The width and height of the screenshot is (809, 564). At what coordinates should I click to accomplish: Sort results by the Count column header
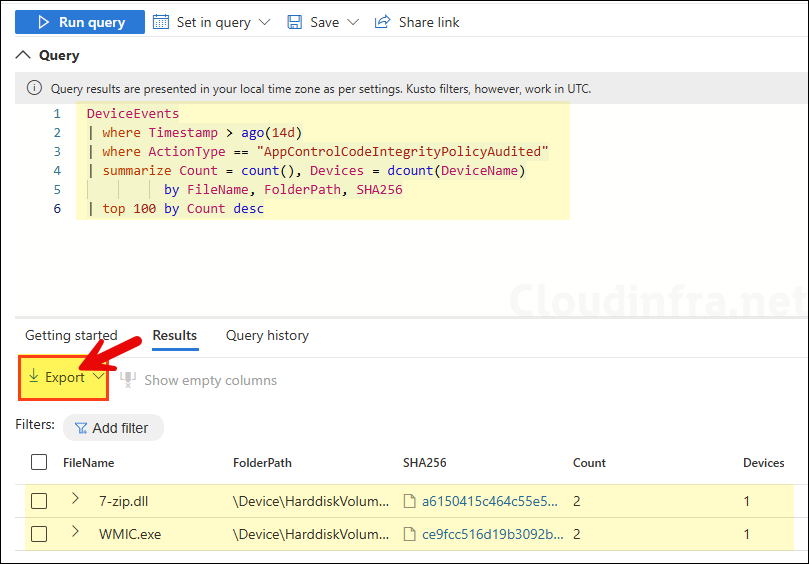589,463
